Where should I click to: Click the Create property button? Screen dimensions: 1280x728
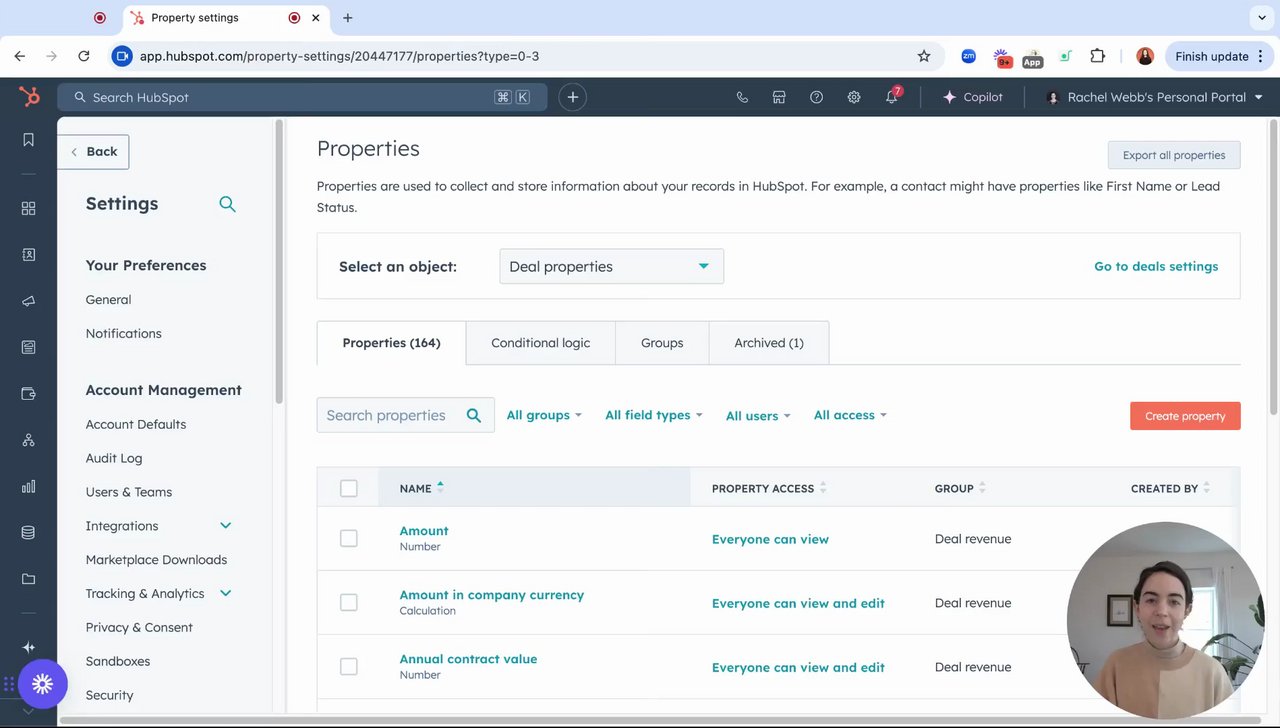click(1185, 416)
